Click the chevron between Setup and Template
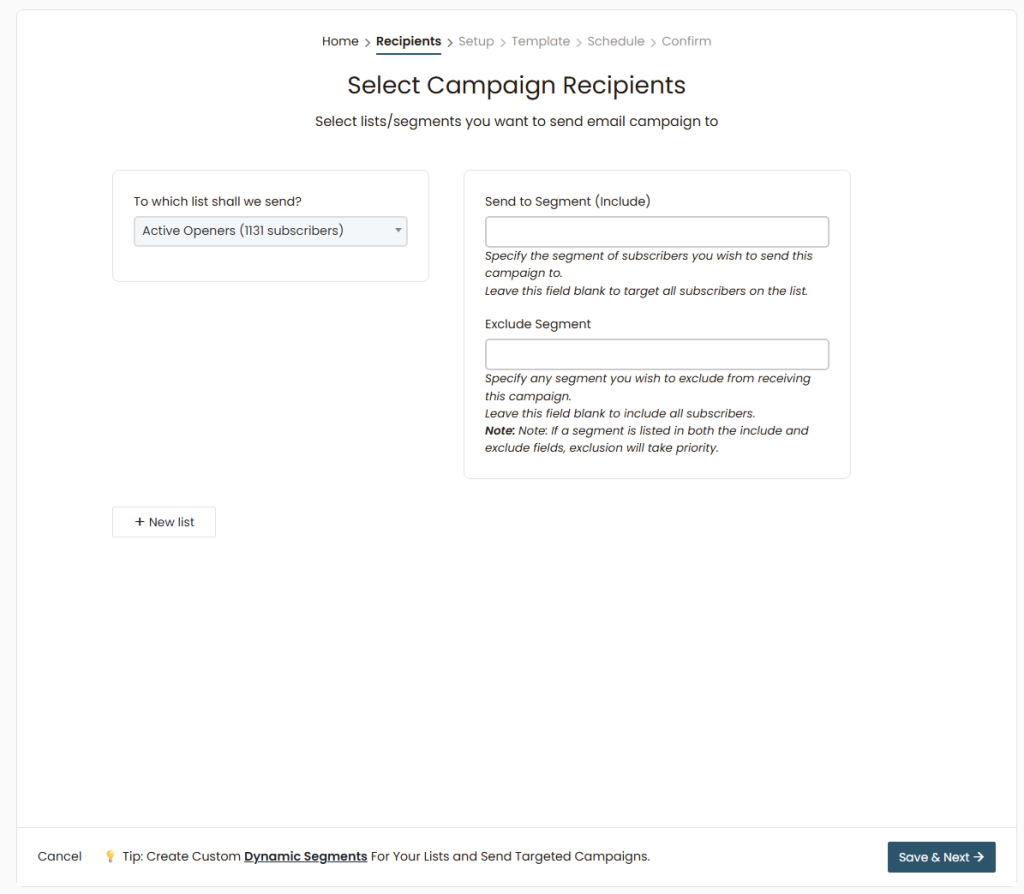 (503, 42)
